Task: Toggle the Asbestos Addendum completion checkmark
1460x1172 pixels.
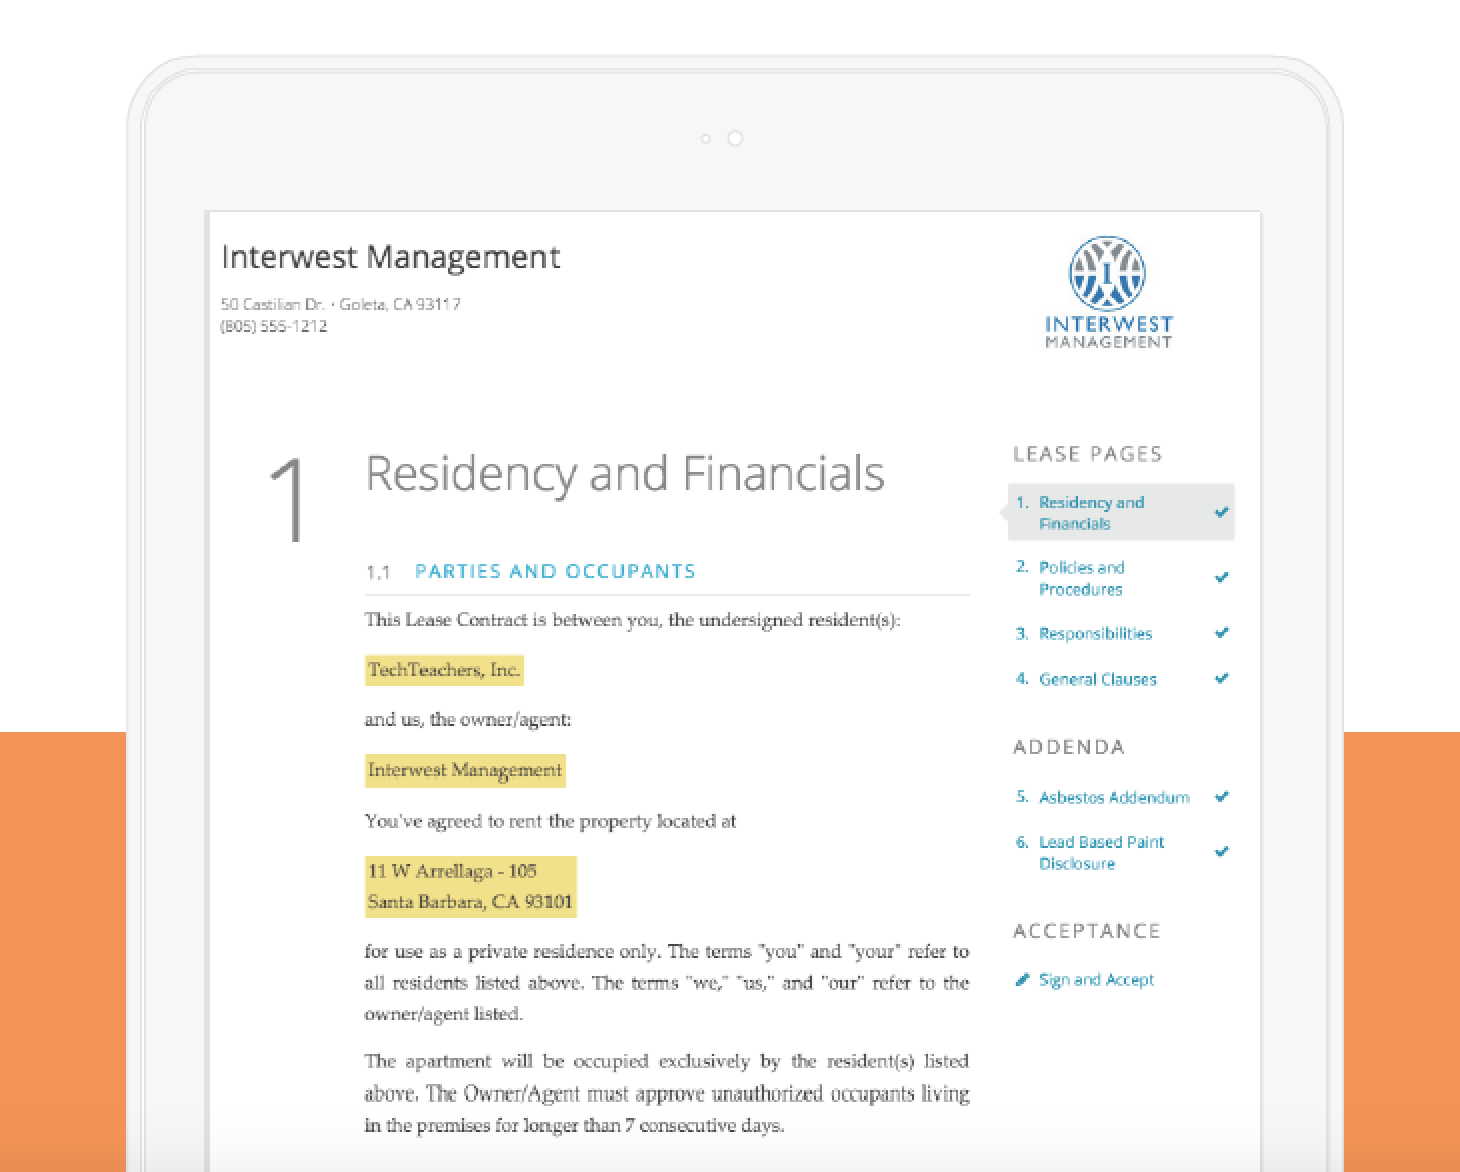Action: click(1221, 797)
